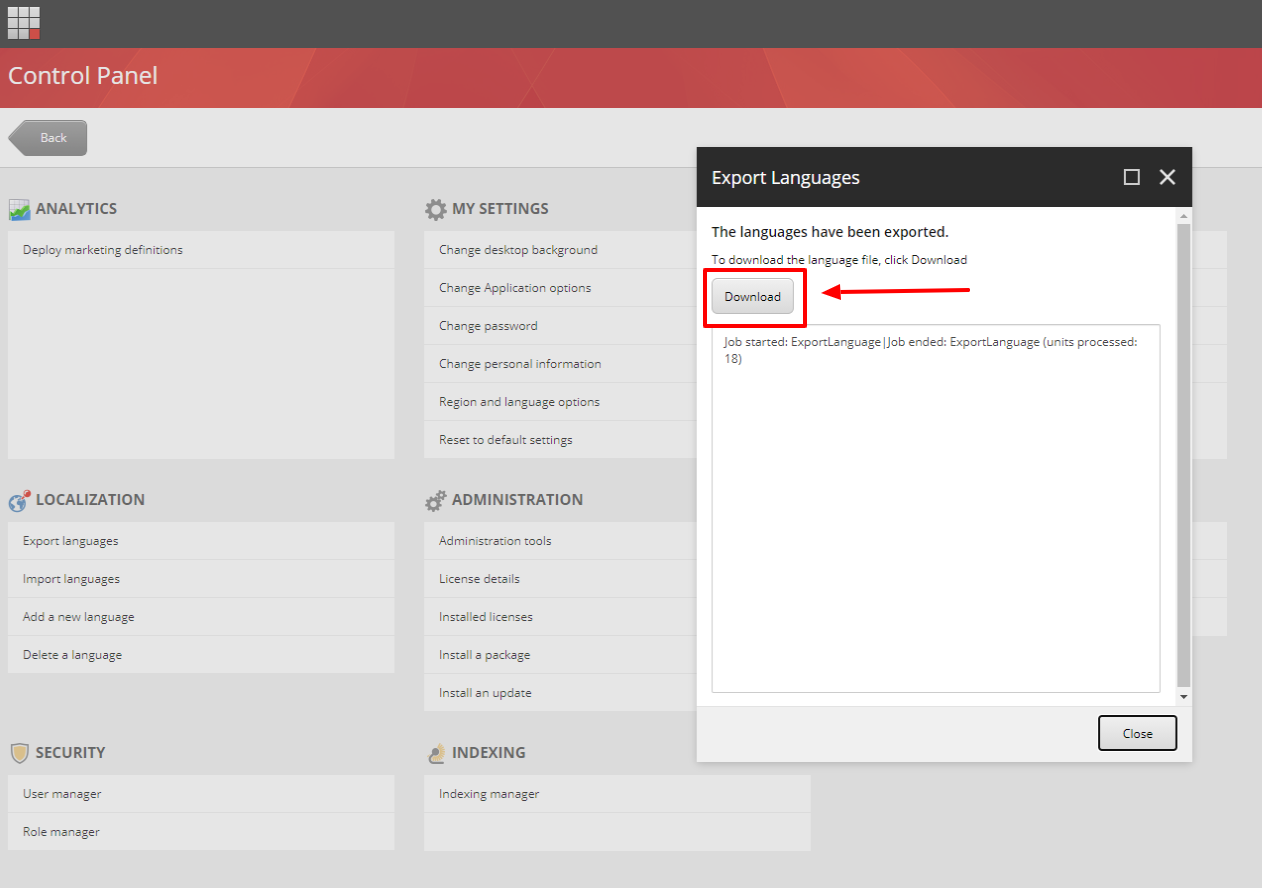Click the My Settings gear icon
This screenshot has height=888, width=1262.
(435, 208)
